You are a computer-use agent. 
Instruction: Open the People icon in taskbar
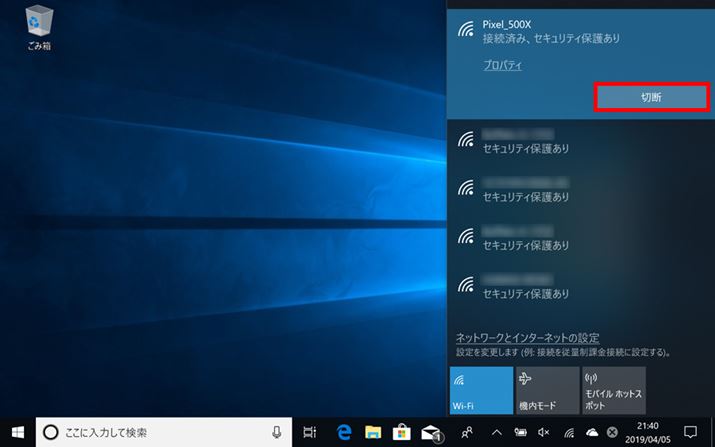pos(467,432)
